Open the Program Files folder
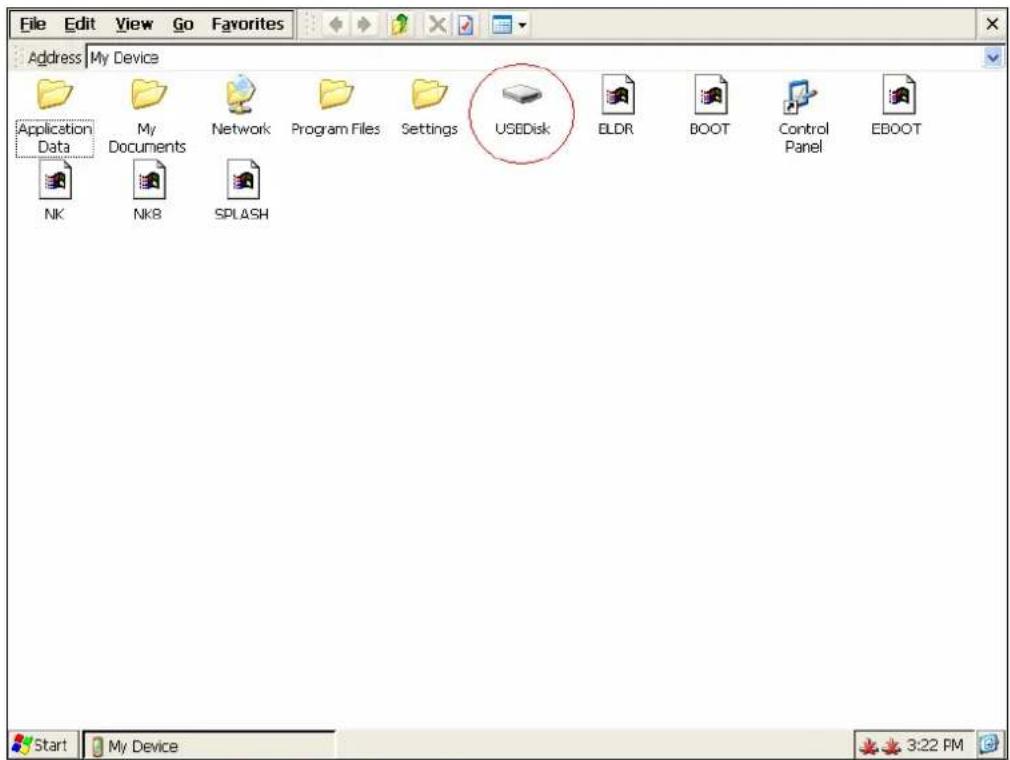The height and width of the screenshot is (760, 1010). point(336,107)
